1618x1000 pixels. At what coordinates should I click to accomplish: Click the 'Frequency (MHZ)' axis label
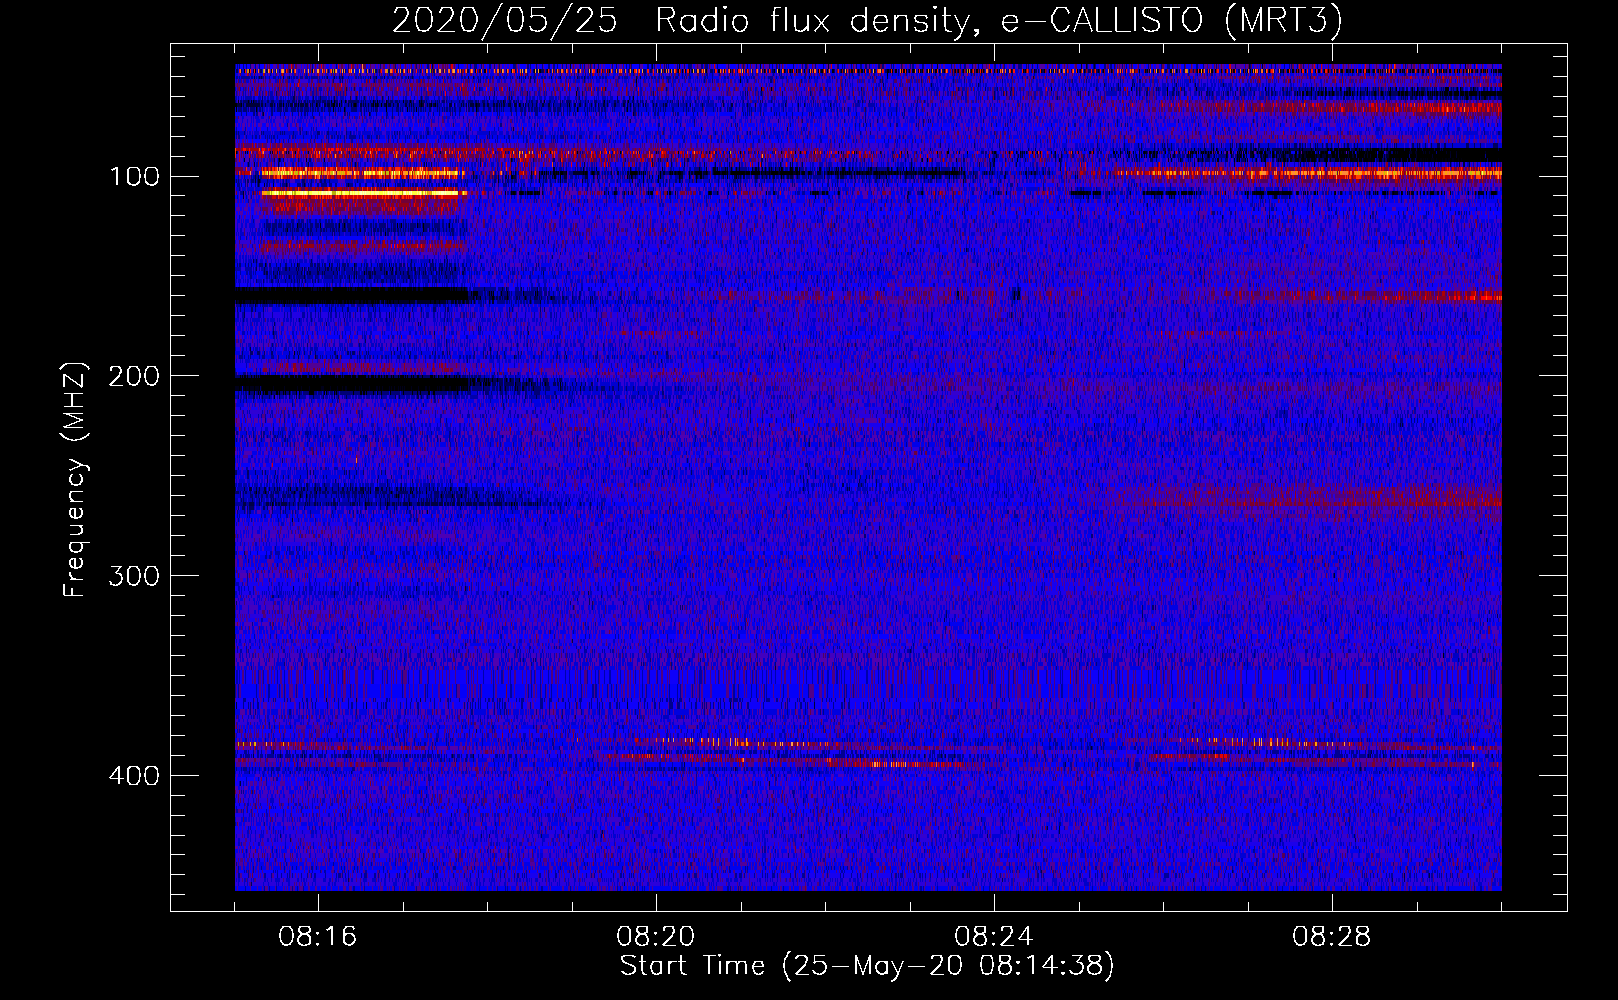coord(75,481)
